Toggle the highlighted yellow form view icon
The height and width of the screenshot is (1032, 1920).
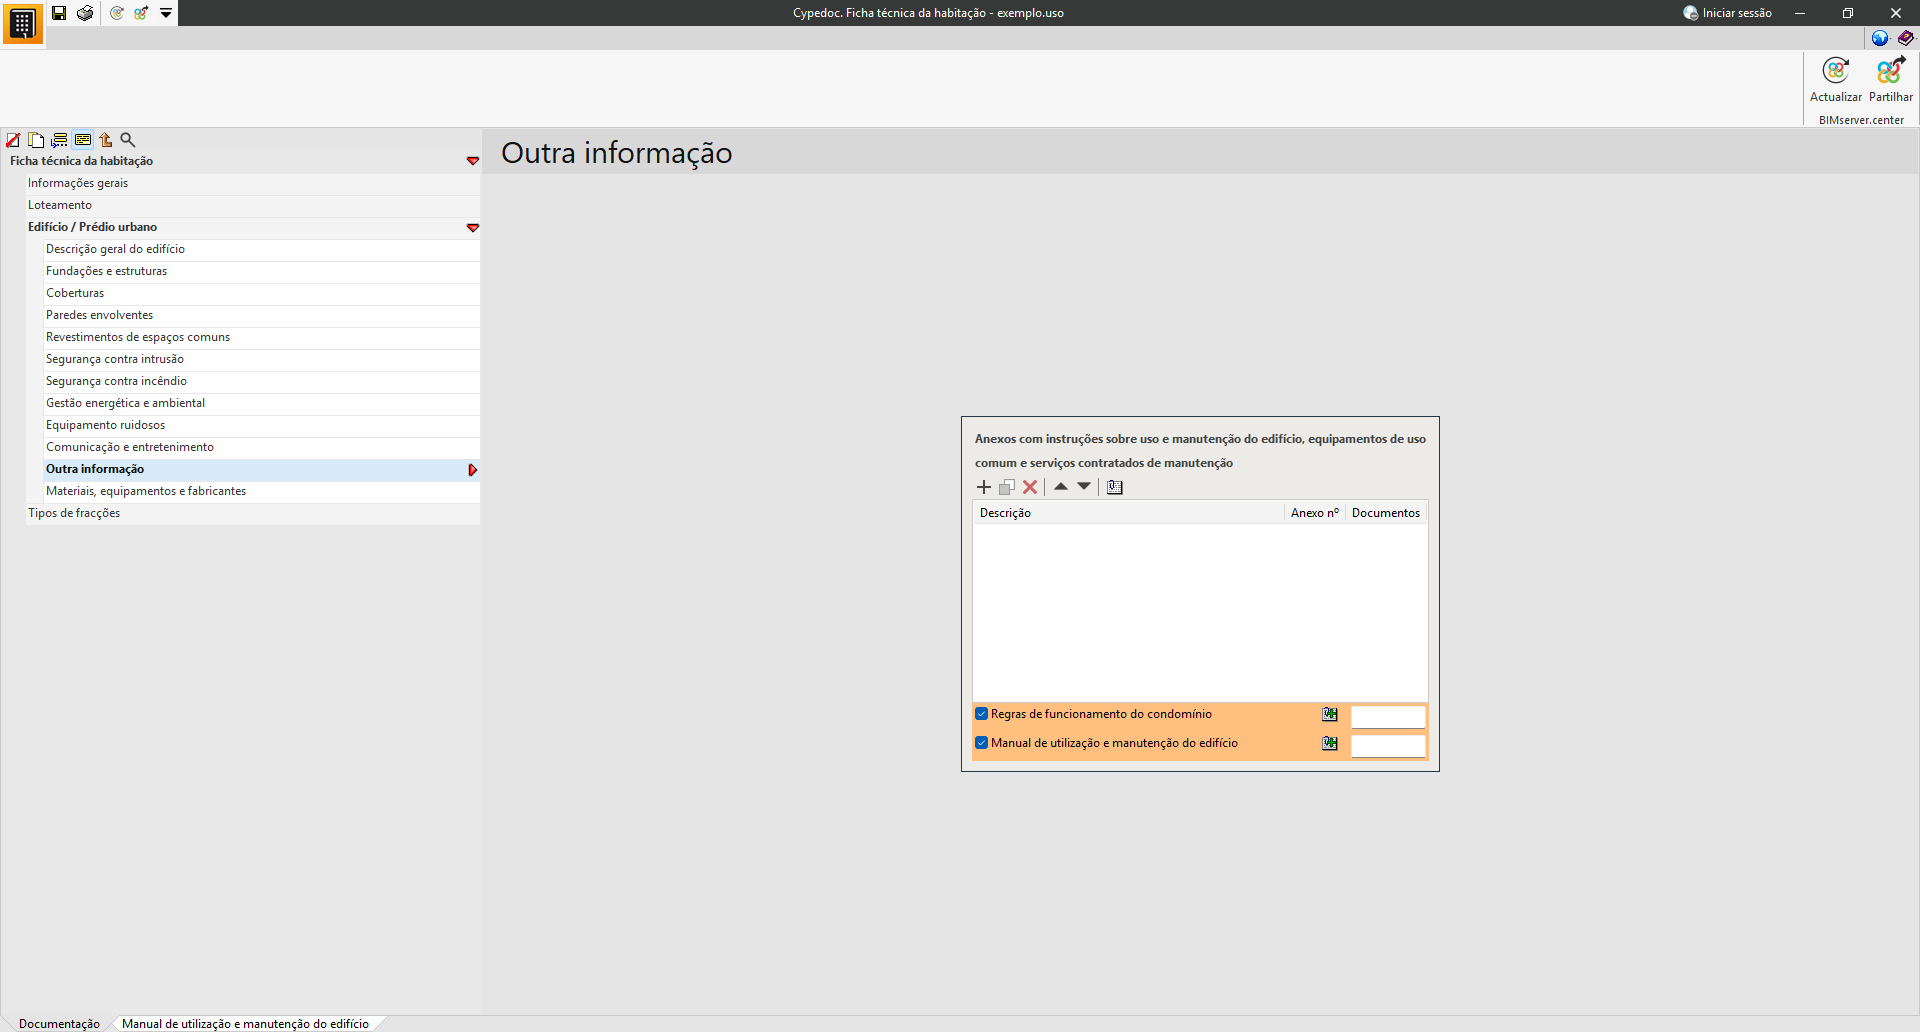click(x=83, y=140)
